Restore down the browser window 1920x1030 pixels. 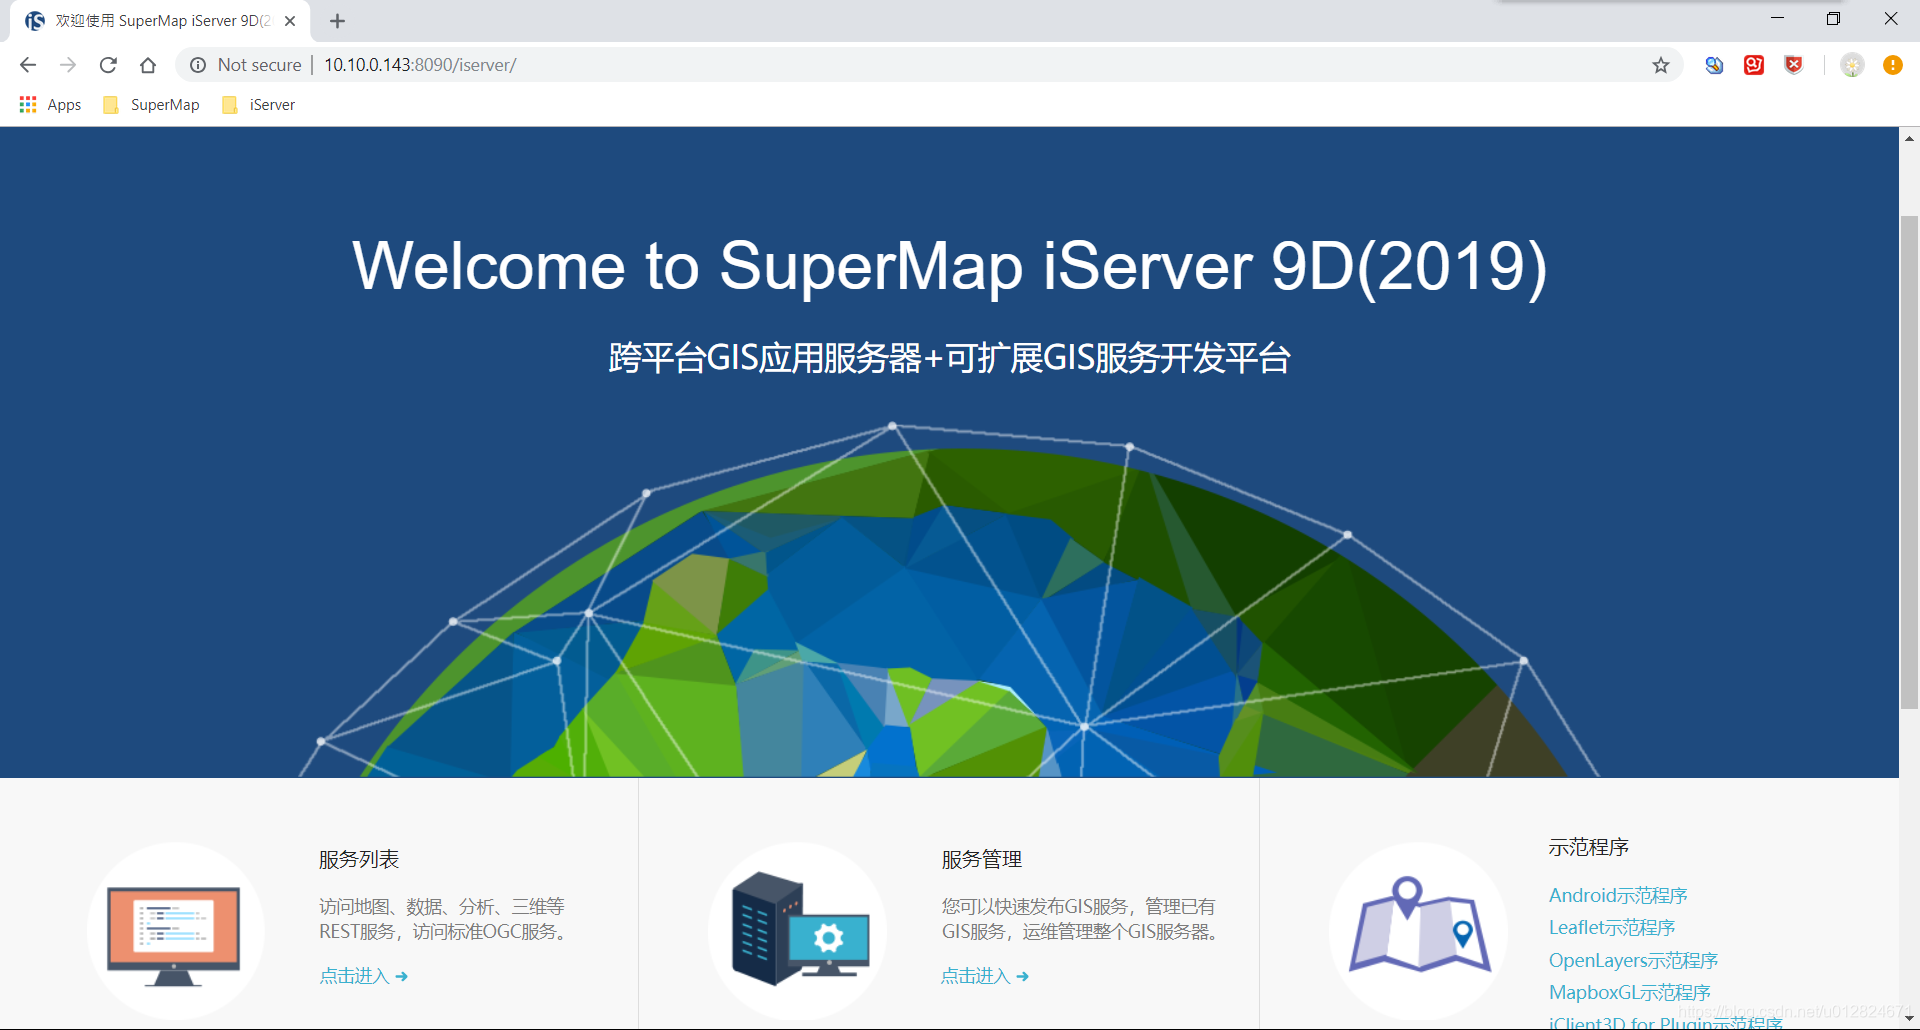click(1833, 19)
